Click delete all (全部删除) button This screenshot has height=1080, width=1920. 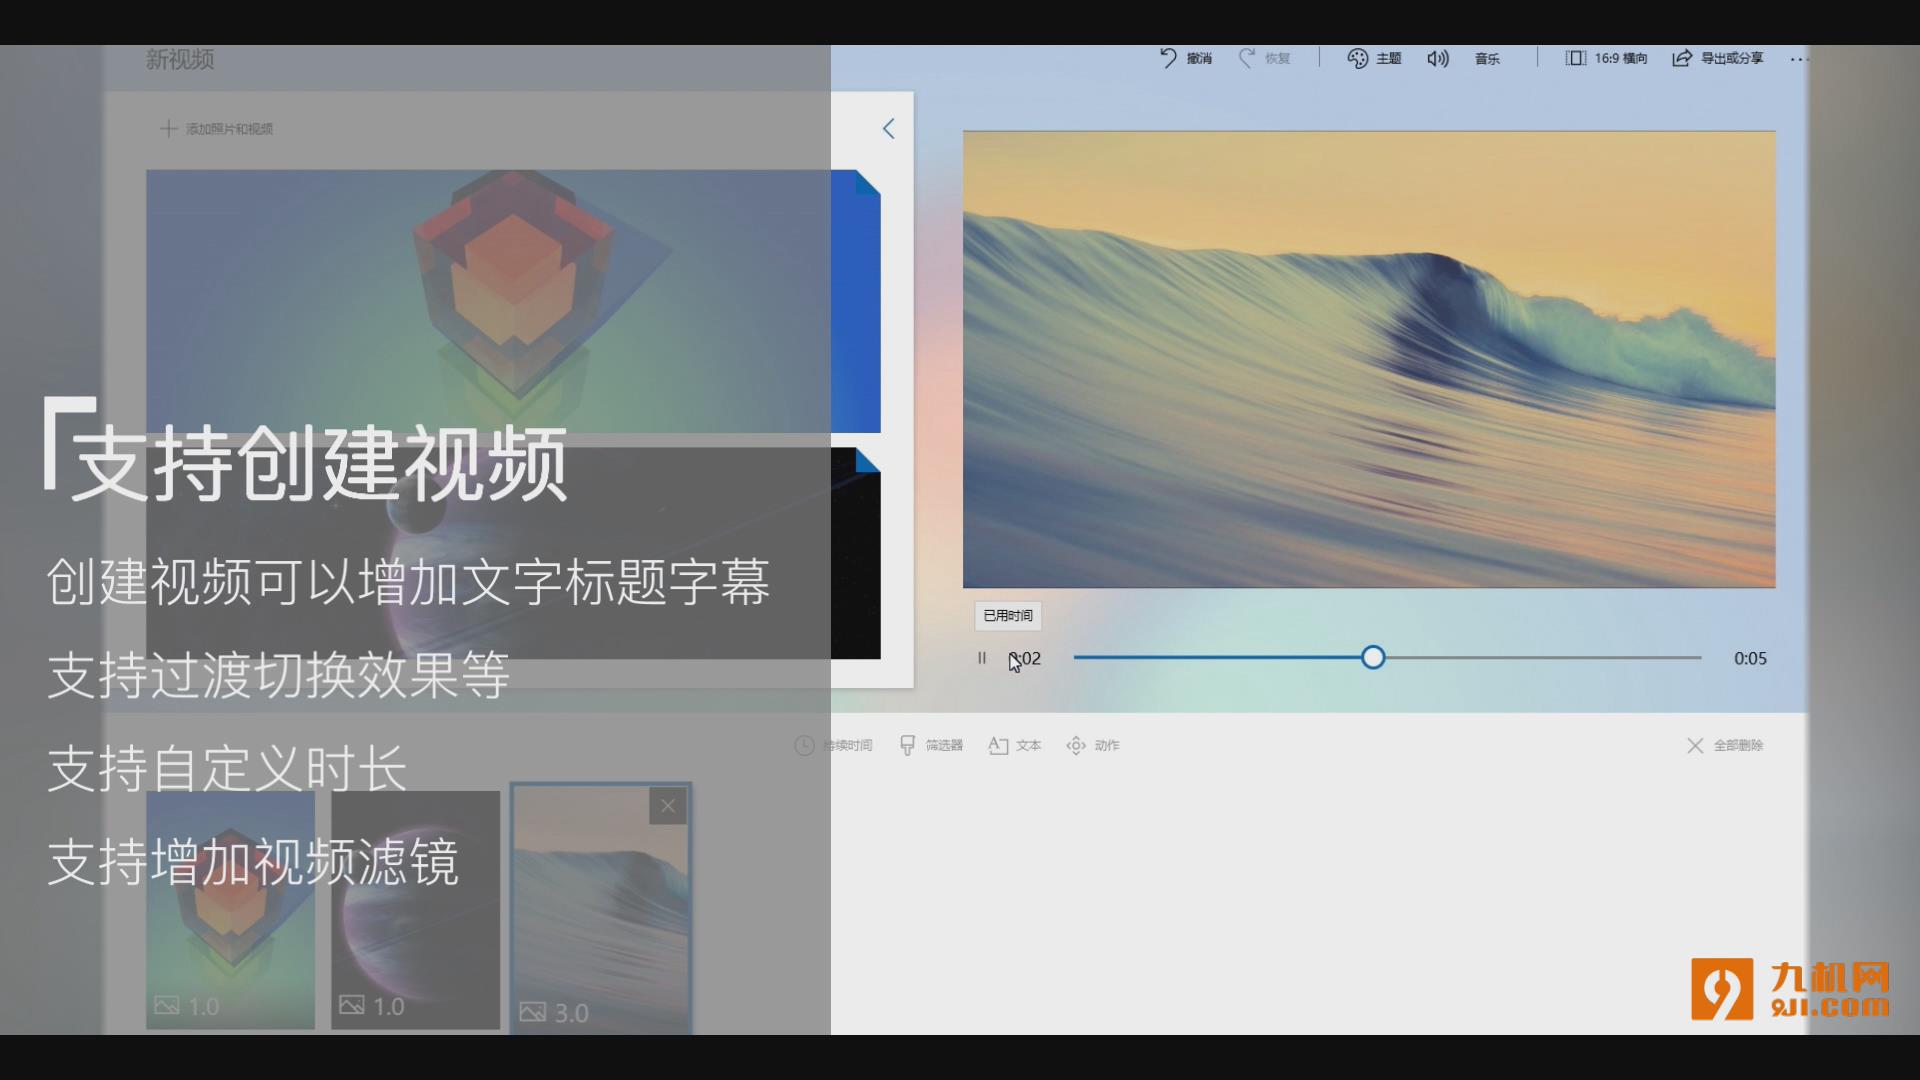[1725, 745]
